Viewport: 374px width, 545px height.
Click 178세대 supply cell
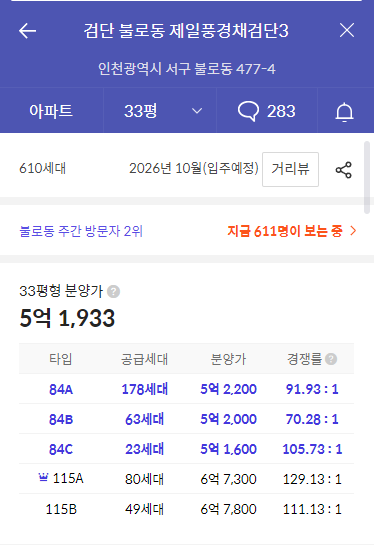pos(145,389)
